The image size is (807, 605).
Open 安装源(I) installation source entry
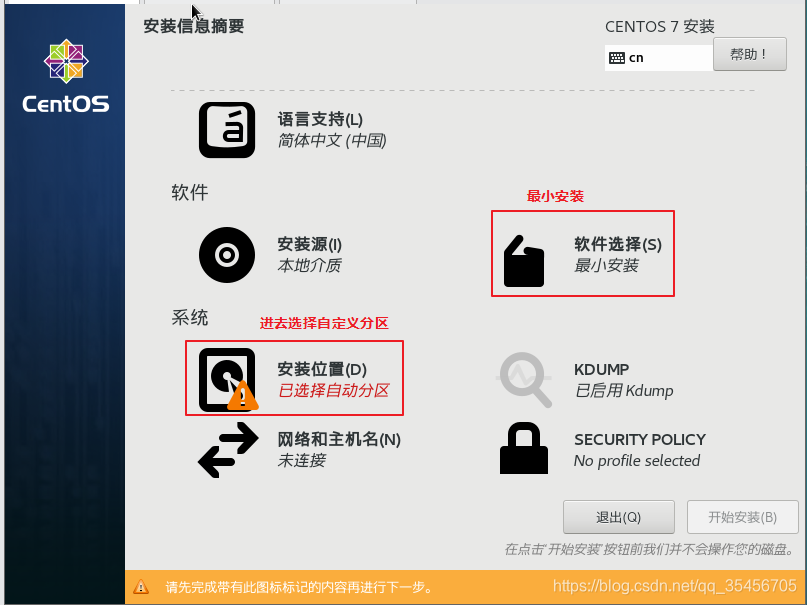pyautogui.click(x=309, y=255)
